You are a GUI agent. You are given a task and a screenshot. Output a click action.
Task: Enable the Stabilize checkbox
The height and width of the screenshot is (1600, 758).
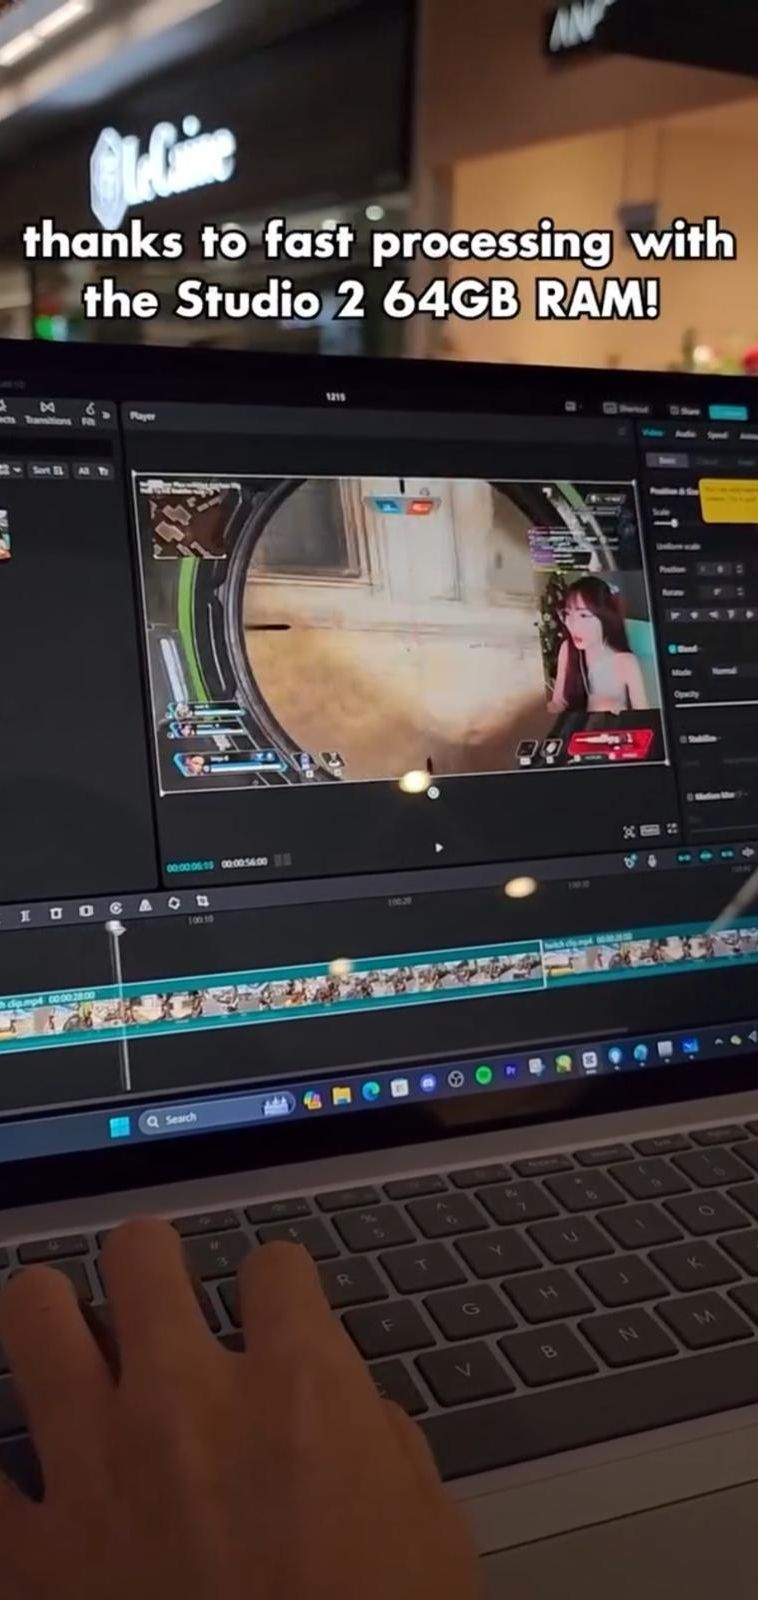(x=684, y=739)
